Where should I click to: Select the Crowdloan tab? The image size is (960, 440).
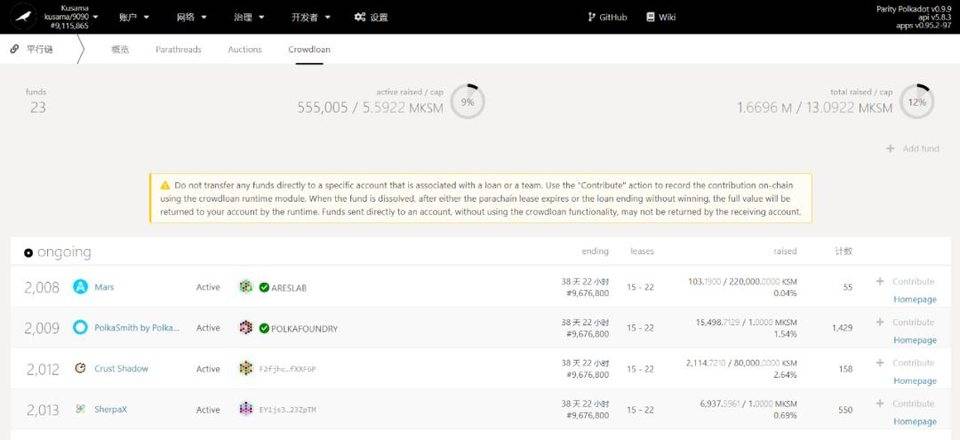[309, 50]
